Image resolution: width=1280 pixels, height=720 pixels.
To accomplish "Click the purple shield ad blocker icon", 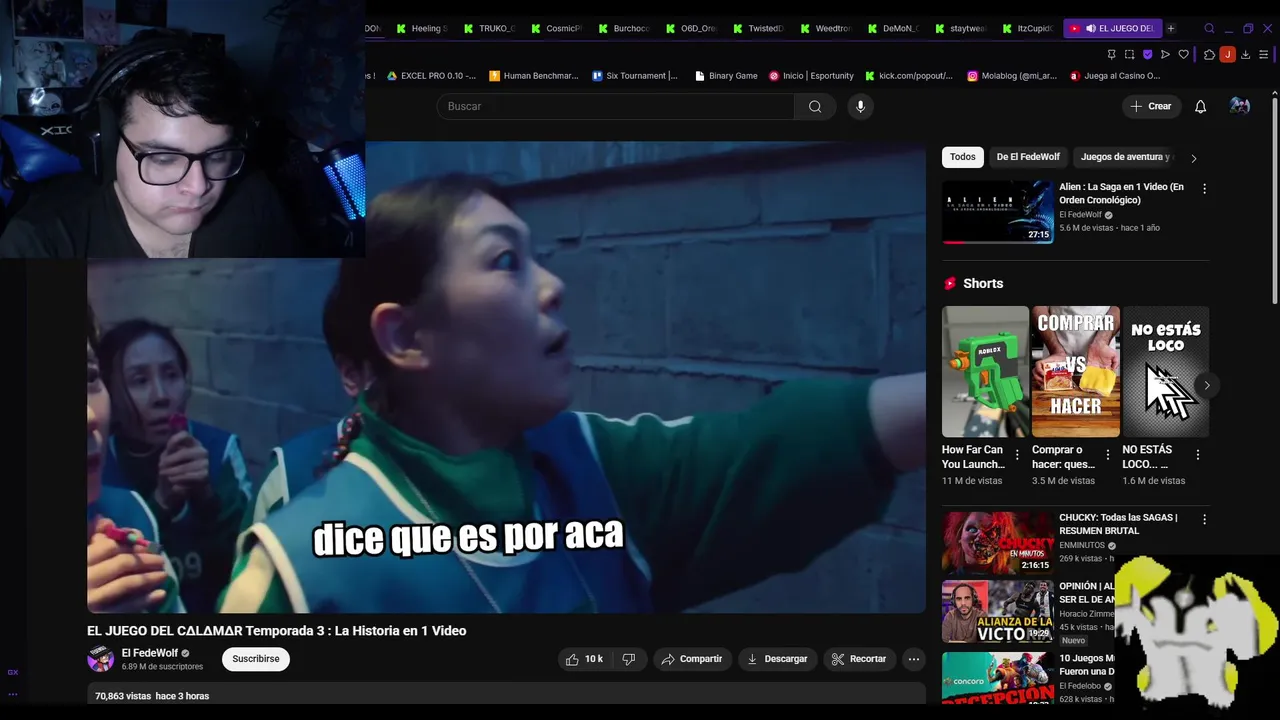I will click(x=1147, y=54).
